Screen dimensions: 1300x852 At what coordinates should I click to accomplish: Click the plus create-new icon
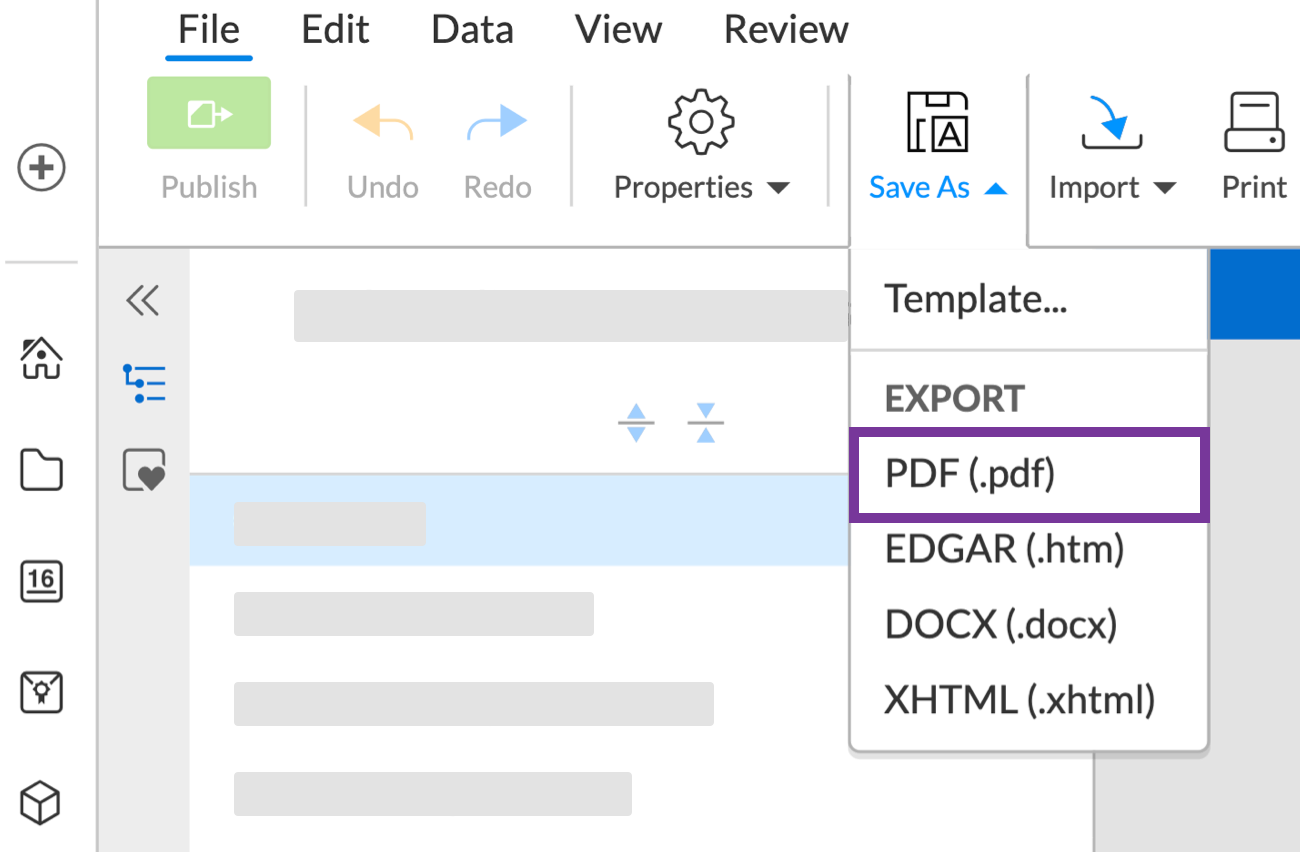[x=41, y=168]
